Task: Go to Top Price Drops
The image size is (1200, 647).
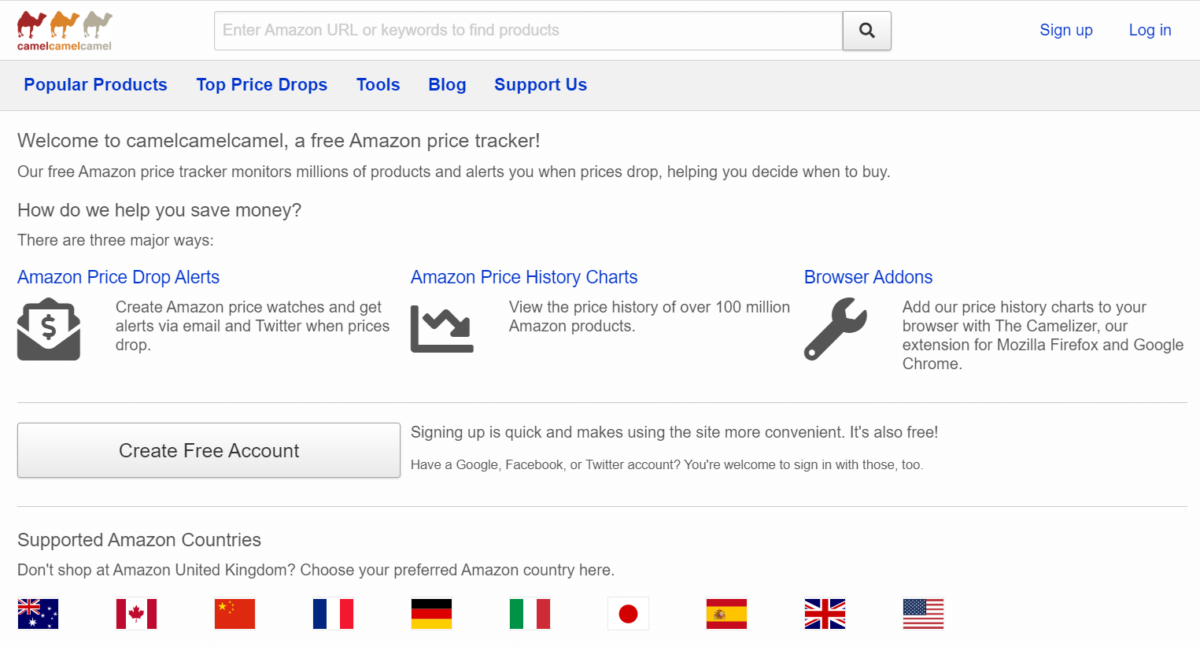Action: pyautogui.click(x=261, y=85)
